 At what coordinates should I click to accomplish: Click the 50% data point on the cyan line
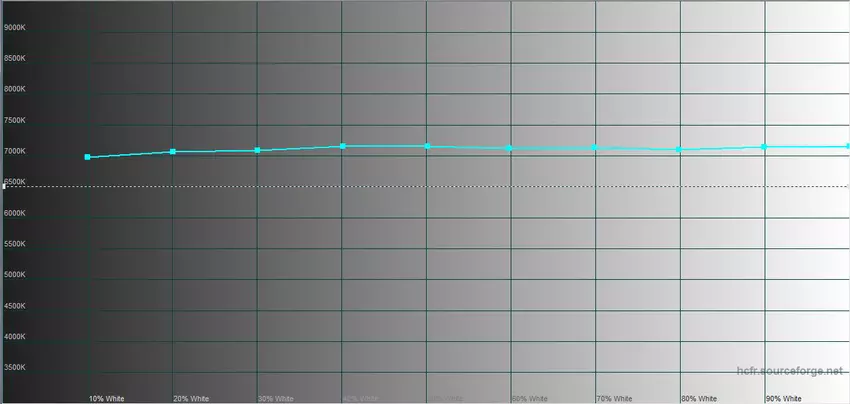pos(427,146)
